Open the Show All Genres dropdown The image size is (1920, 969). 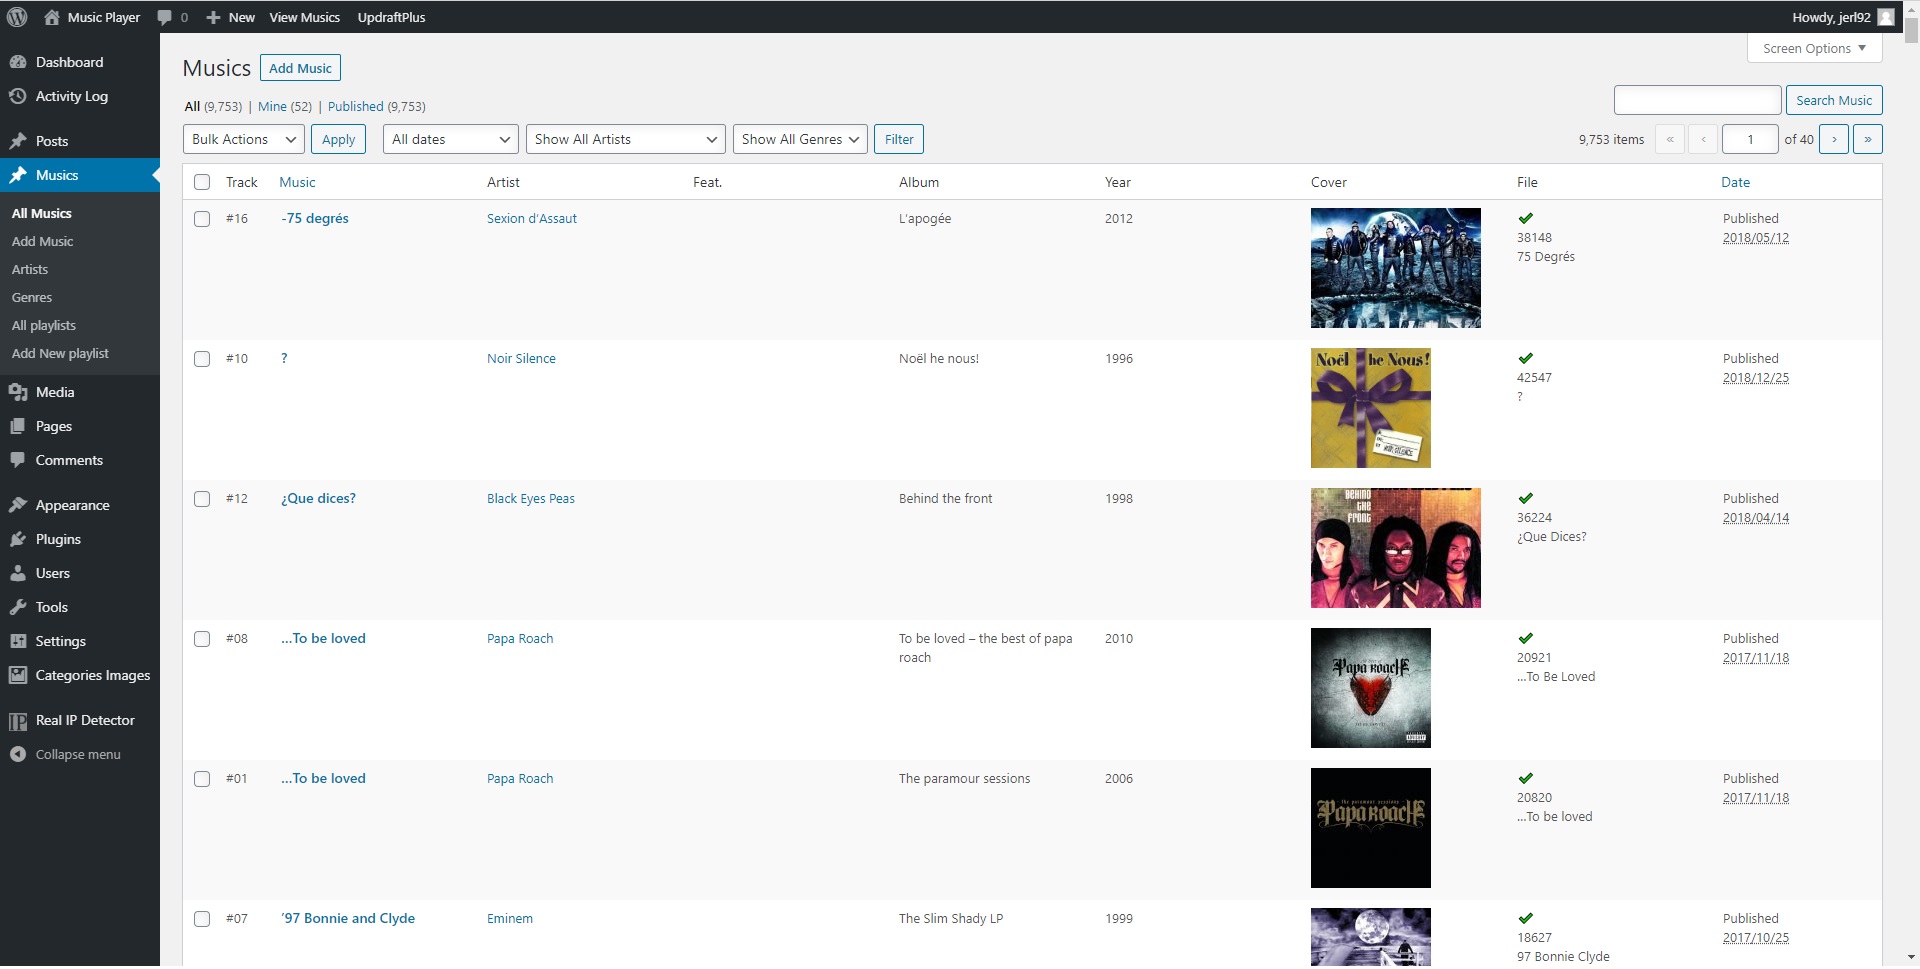pyautogui.click(x=800, y=139)
